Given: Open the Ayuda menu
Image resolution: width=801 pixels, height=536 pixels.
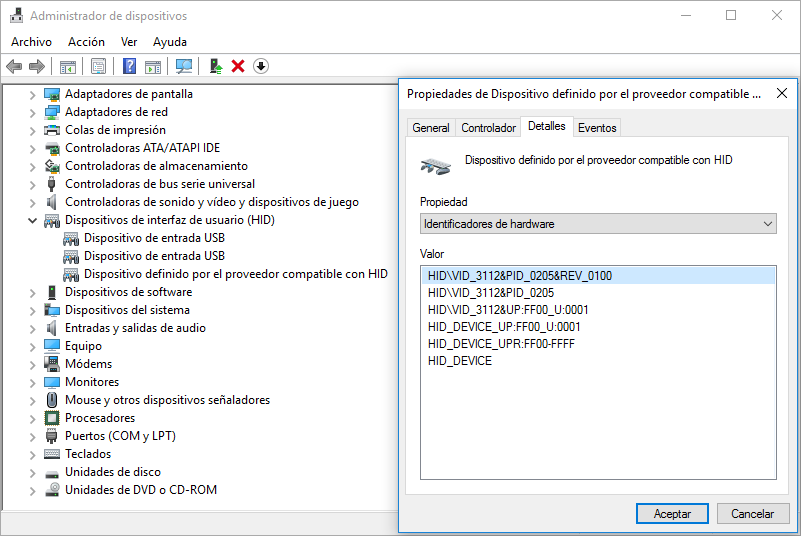Looking at the screenshot, I should pyautogui.click(x=170, y=42).
